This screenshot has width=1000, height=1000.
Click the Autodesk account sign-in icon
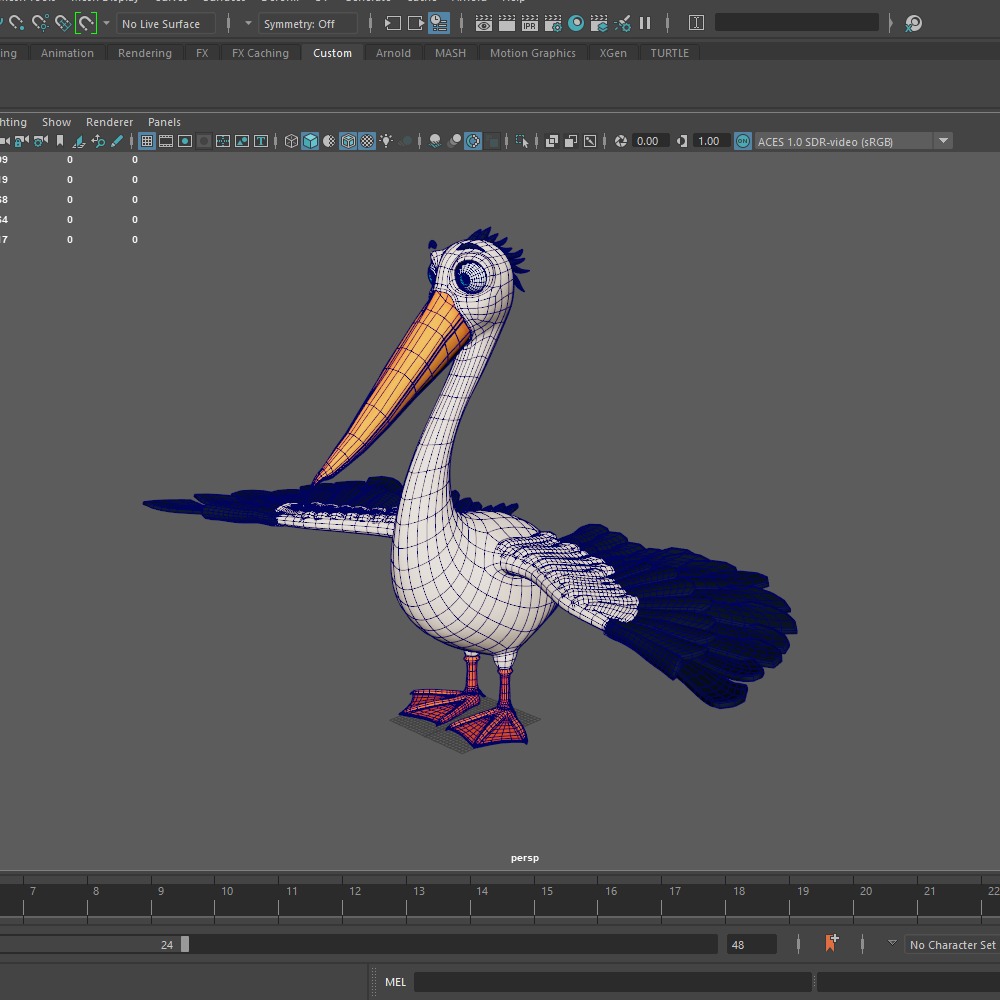[913, 24]
